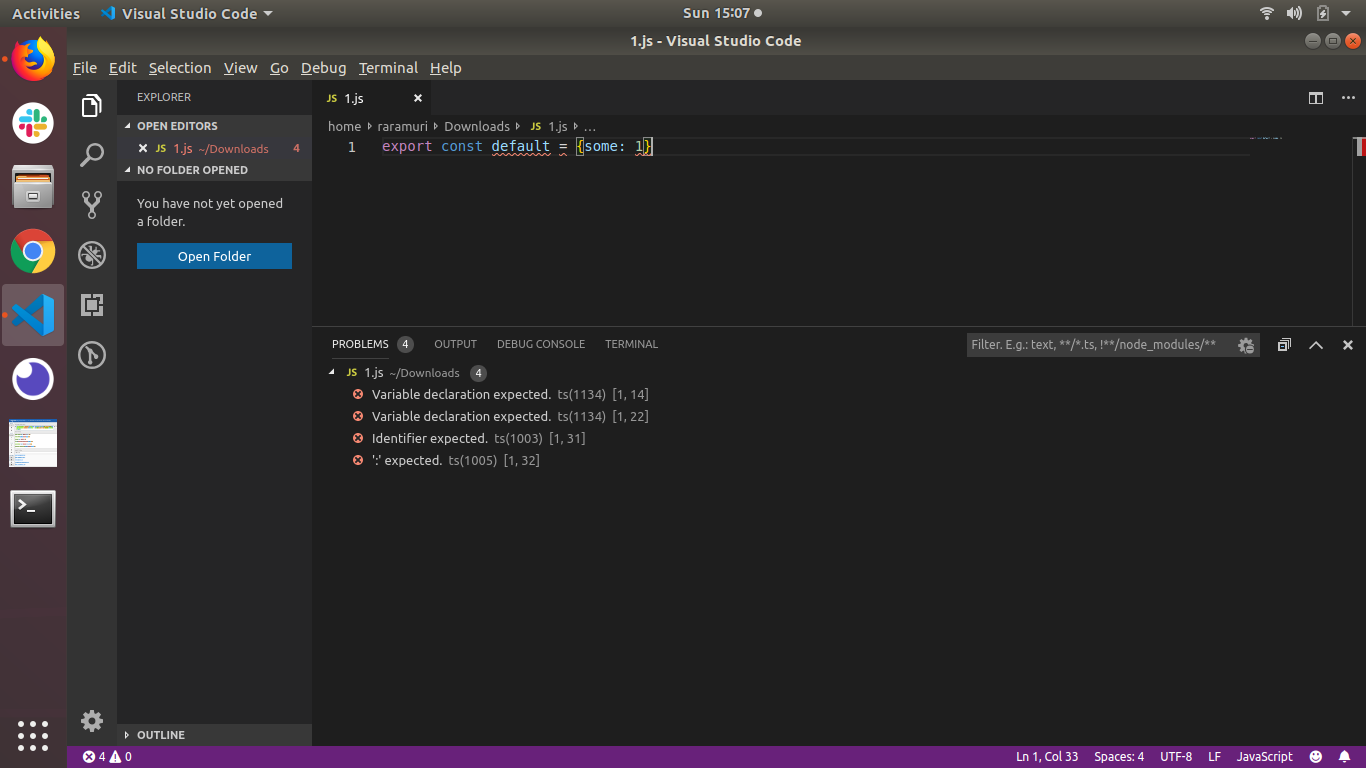Open the Edit menu
The width and height of the screenshot is (1366, 768).
coord(123,68)
